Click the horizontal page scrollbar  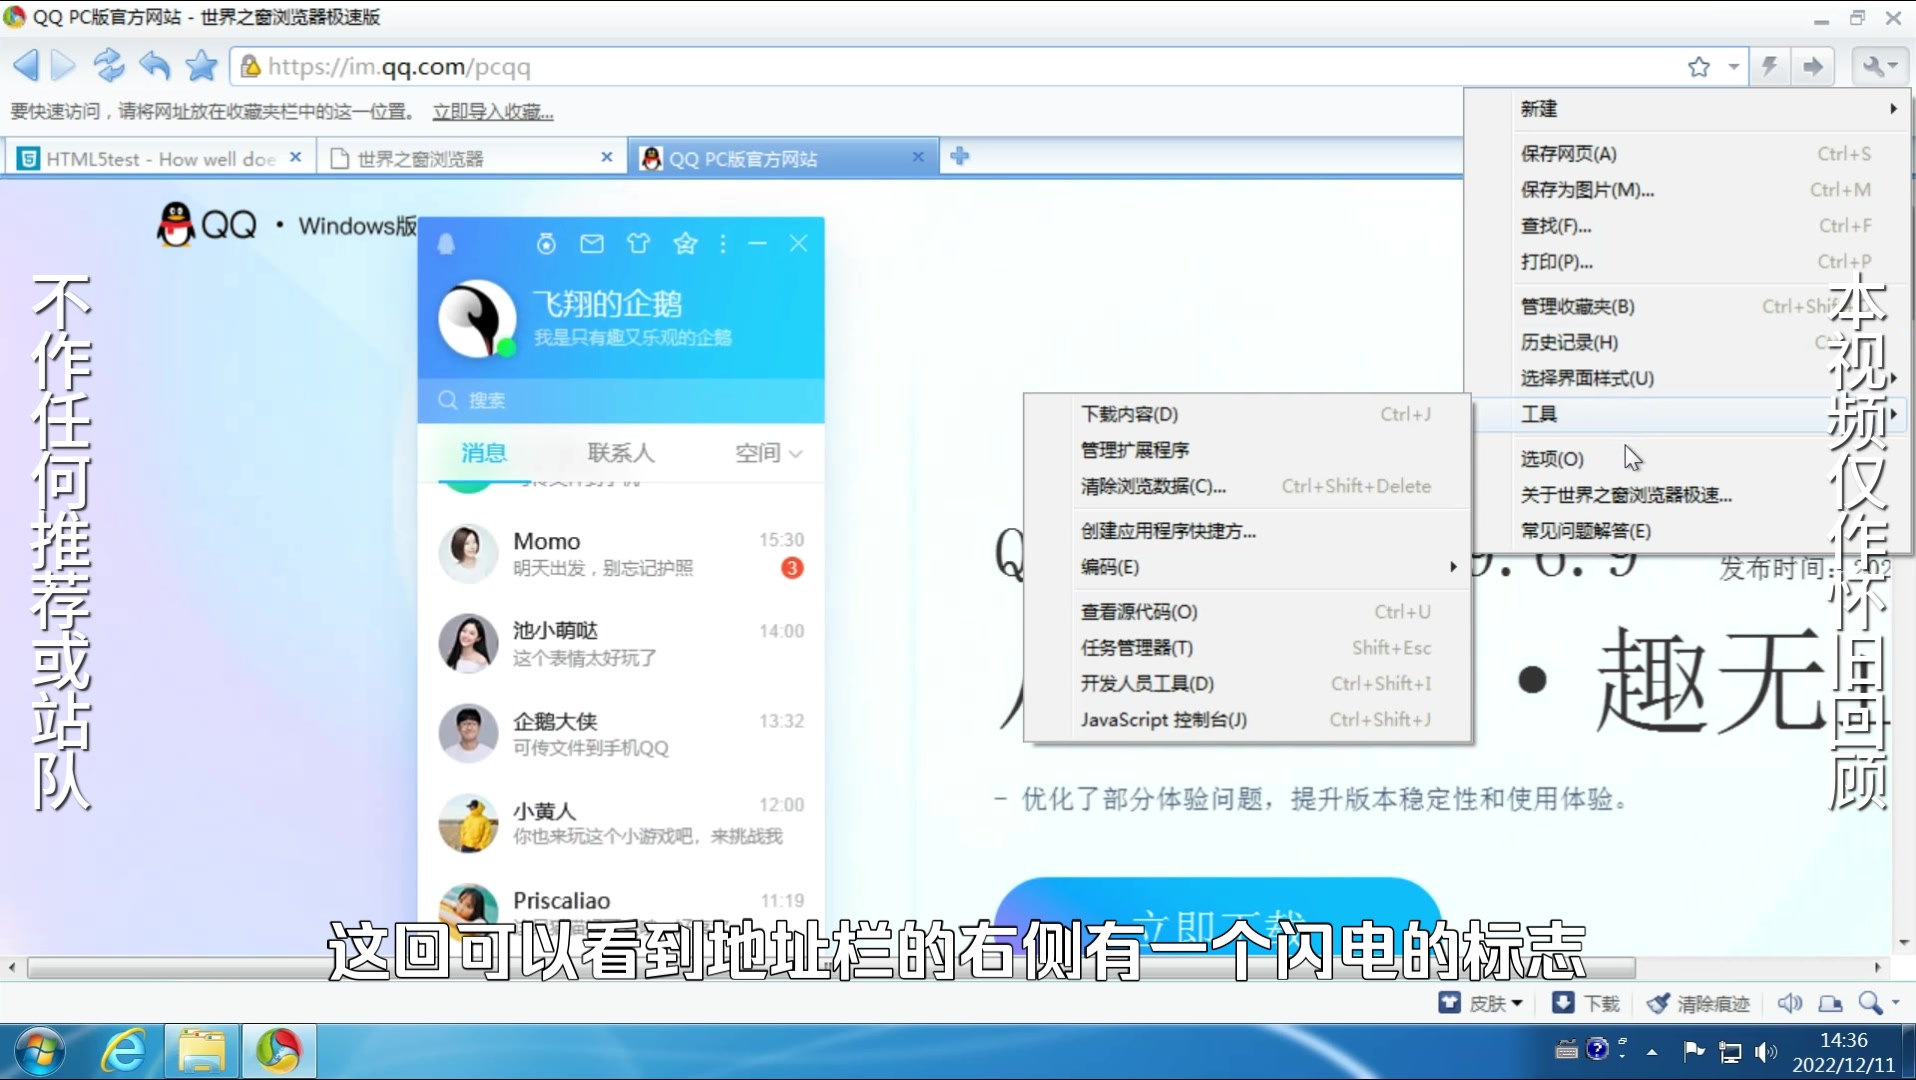point(830,967)
